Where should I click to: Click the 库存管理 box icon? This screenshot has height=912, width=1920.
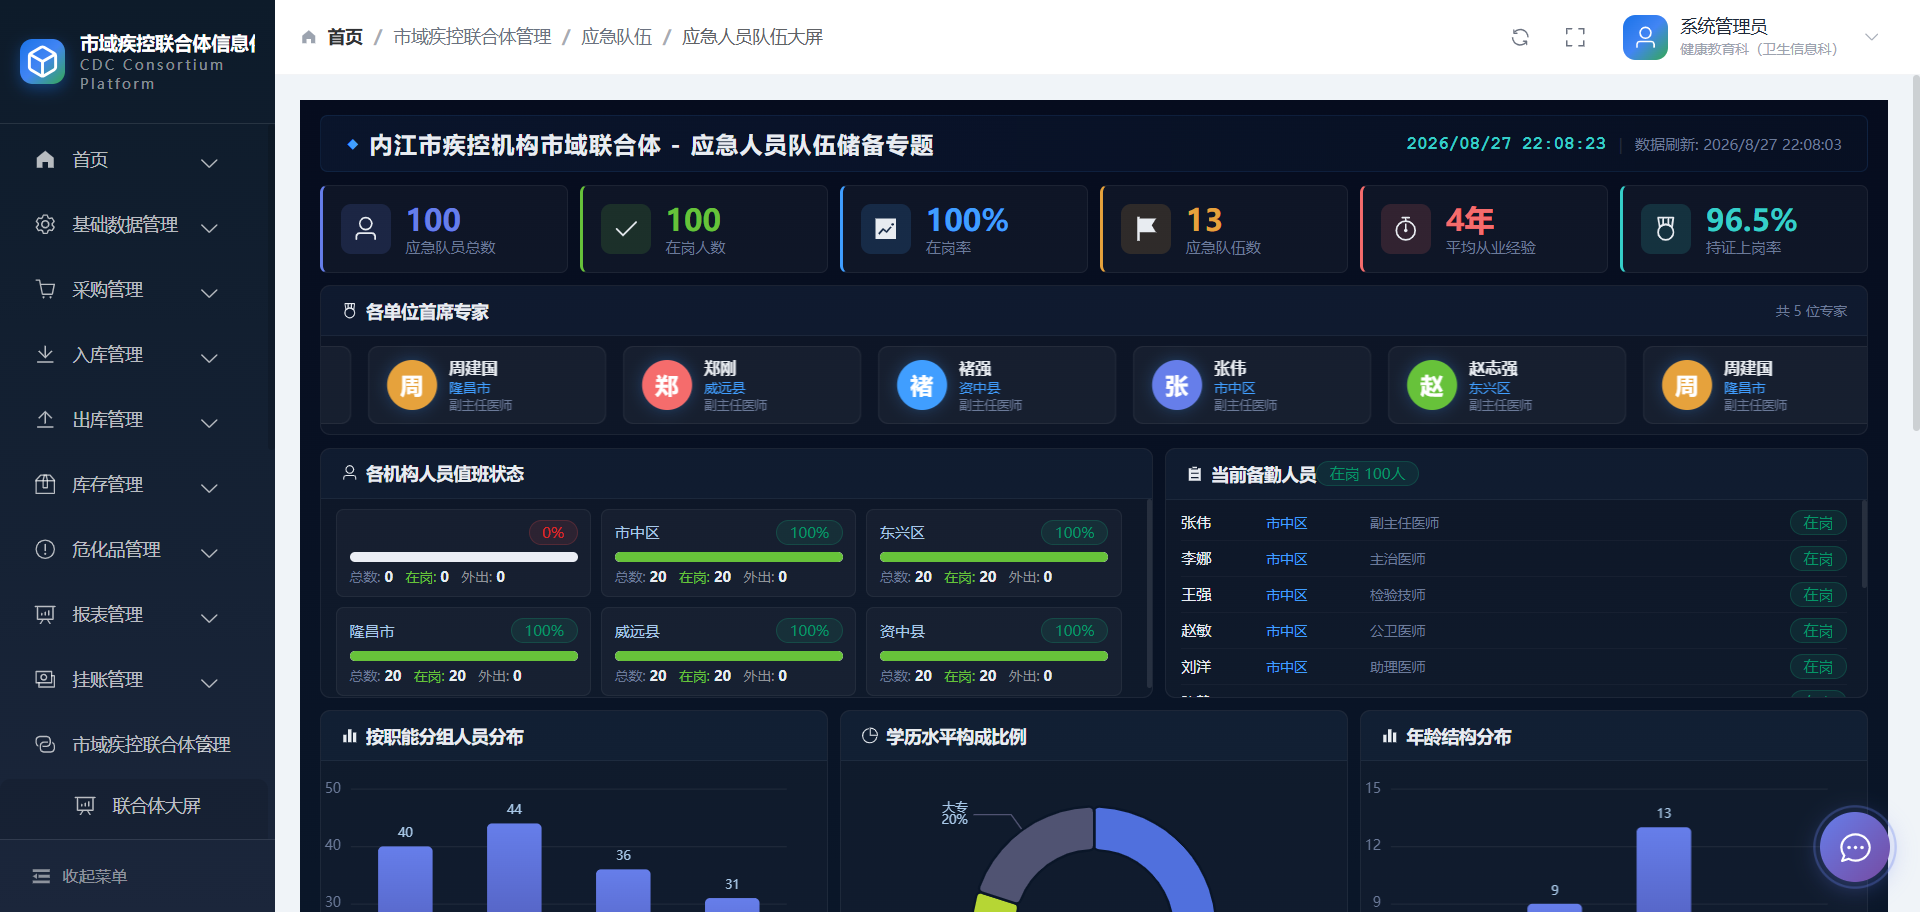tap(45, 484)
